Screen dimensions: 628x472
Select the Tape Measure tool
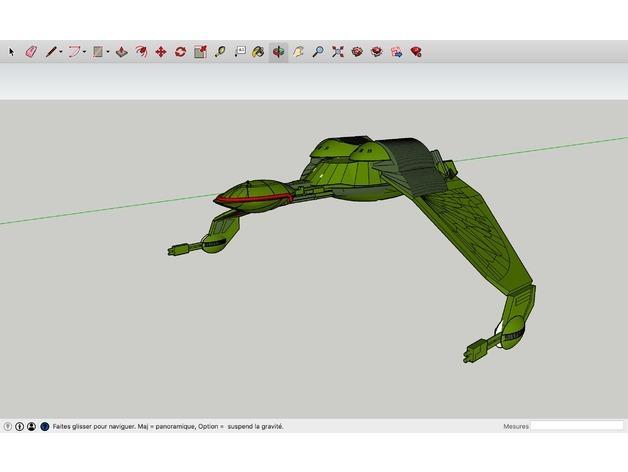tap(220, 52)
